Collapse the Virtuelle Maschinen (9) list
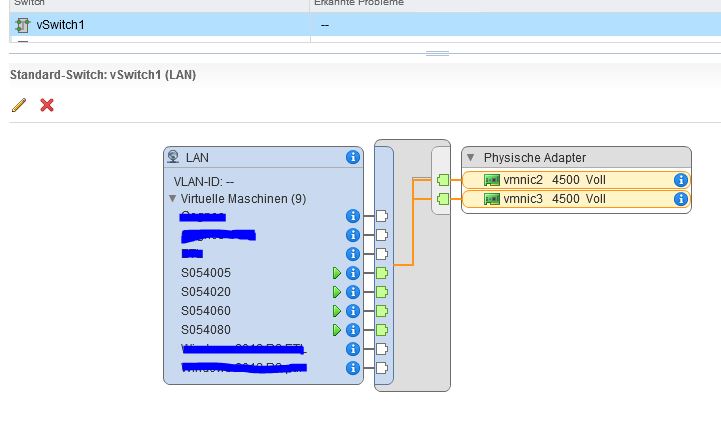The image size is (721, 438). pyautogui.click(x=173, y=199)
